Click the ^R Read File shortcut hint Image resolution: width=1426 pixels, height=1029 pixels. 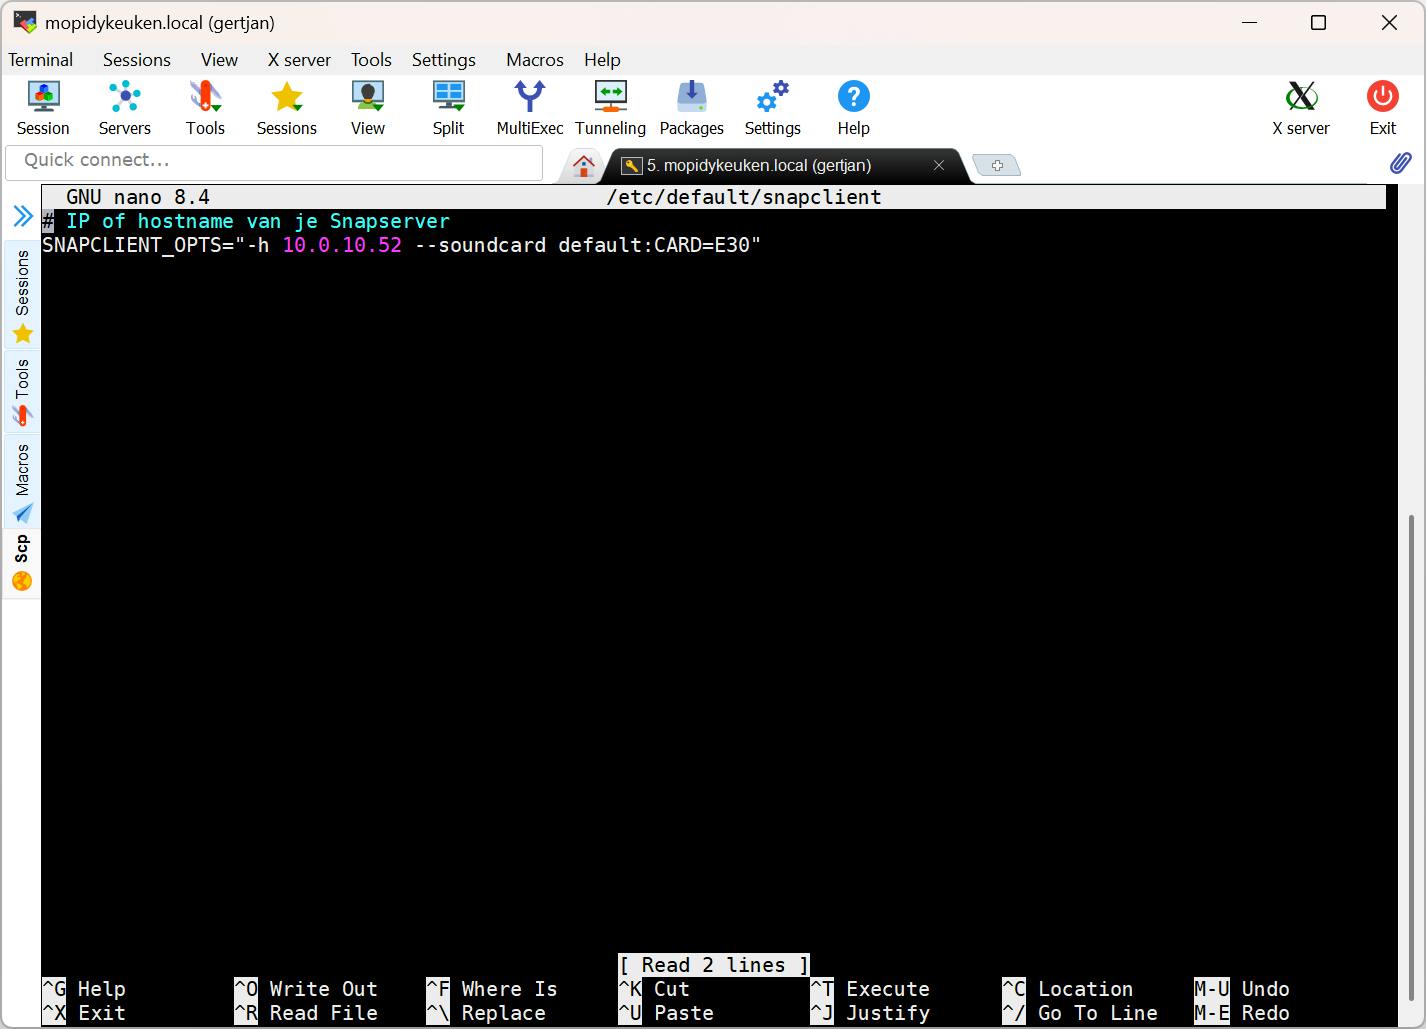tap(306, 1013)
